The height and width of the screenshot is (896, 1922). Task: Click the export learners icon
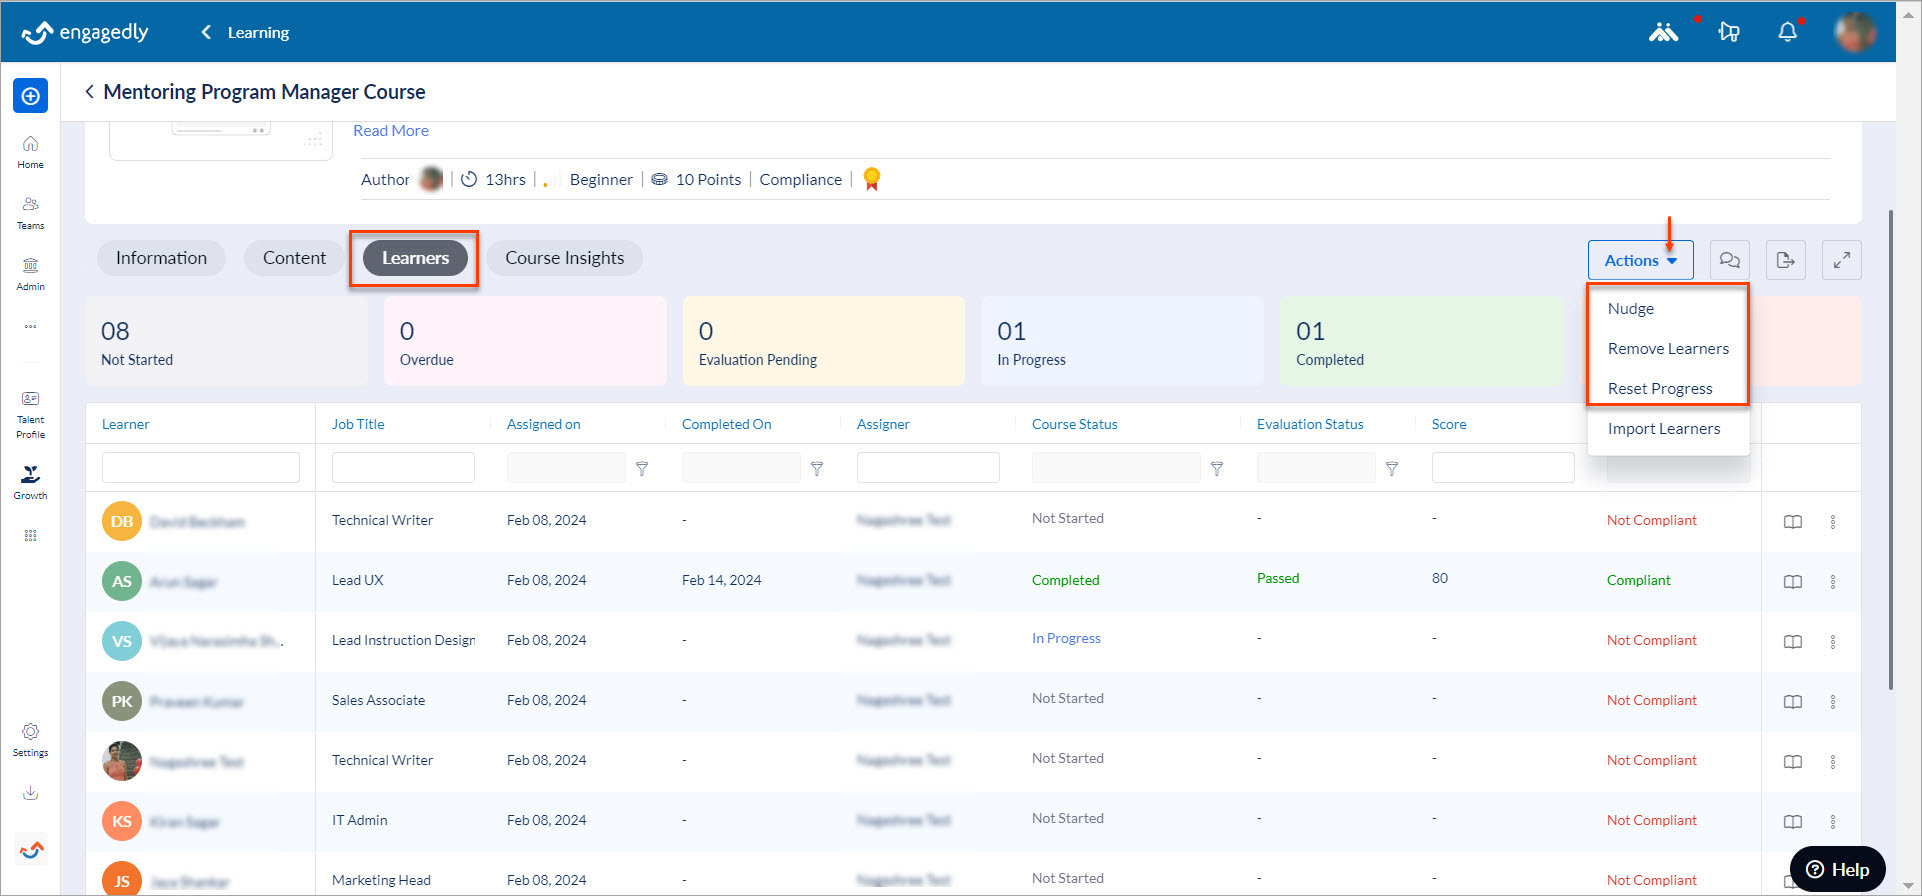click(x=1785, y=260)
